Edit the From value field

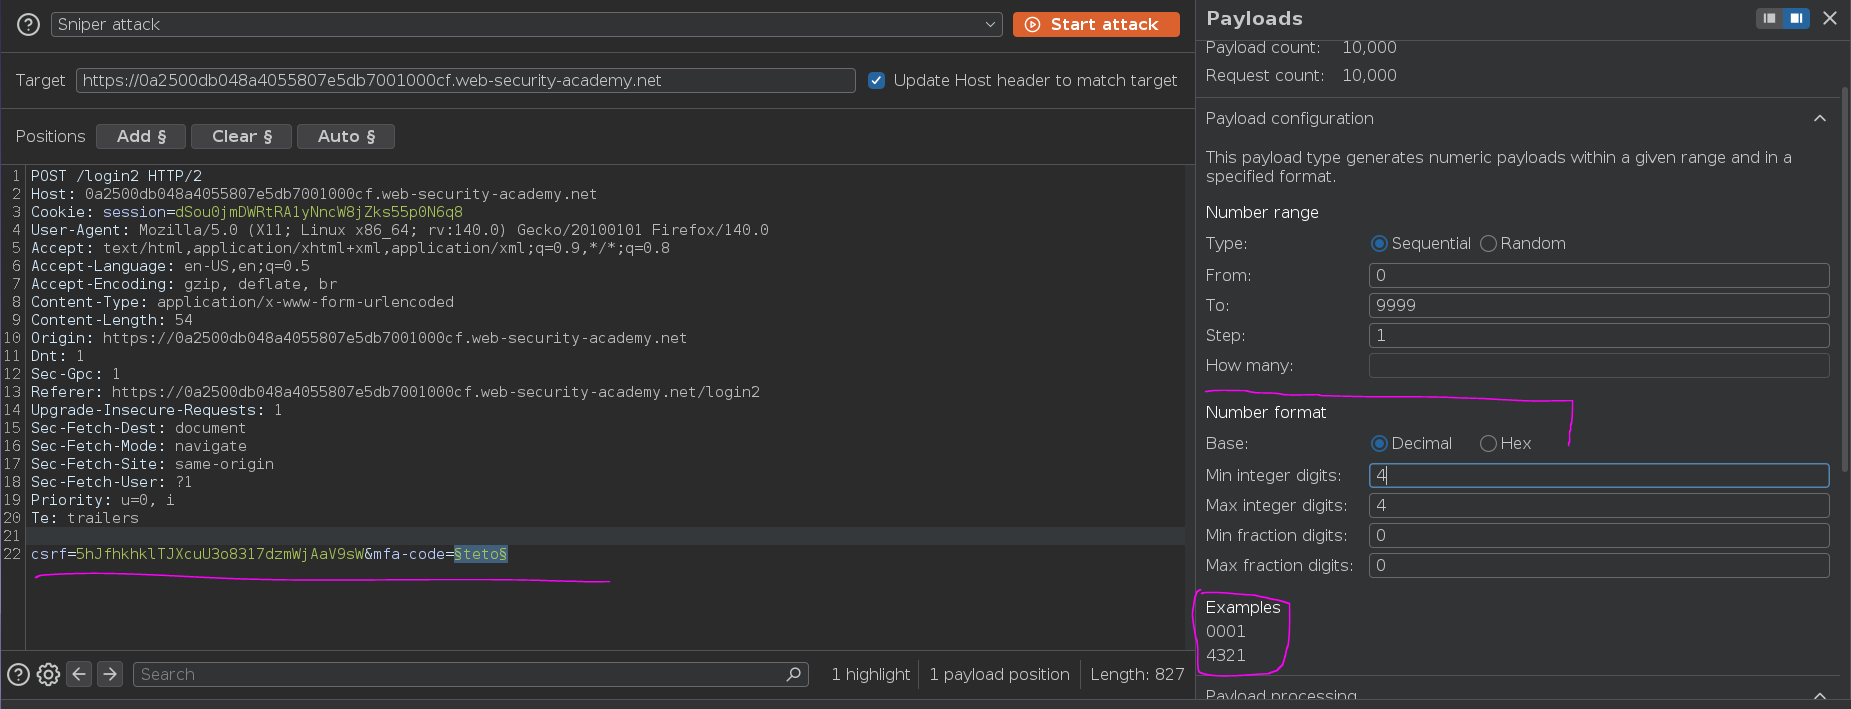[1598, 275]
